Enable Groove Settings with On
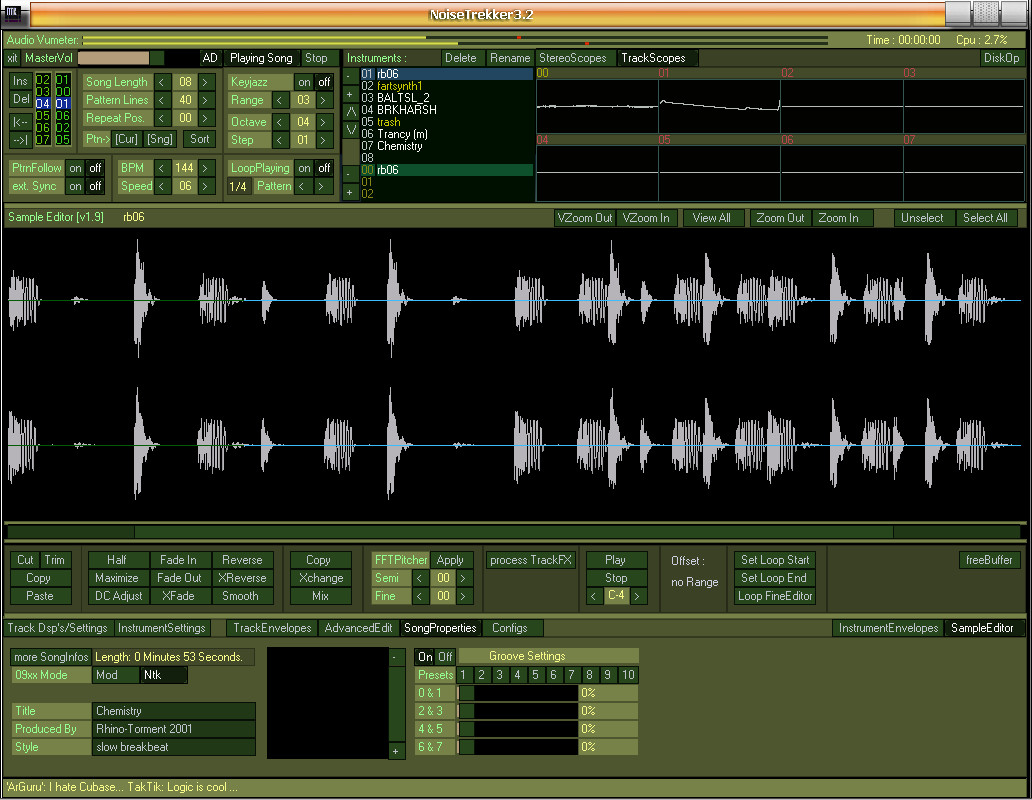This screenshot has height=800, width=1032. pos(425,657)
